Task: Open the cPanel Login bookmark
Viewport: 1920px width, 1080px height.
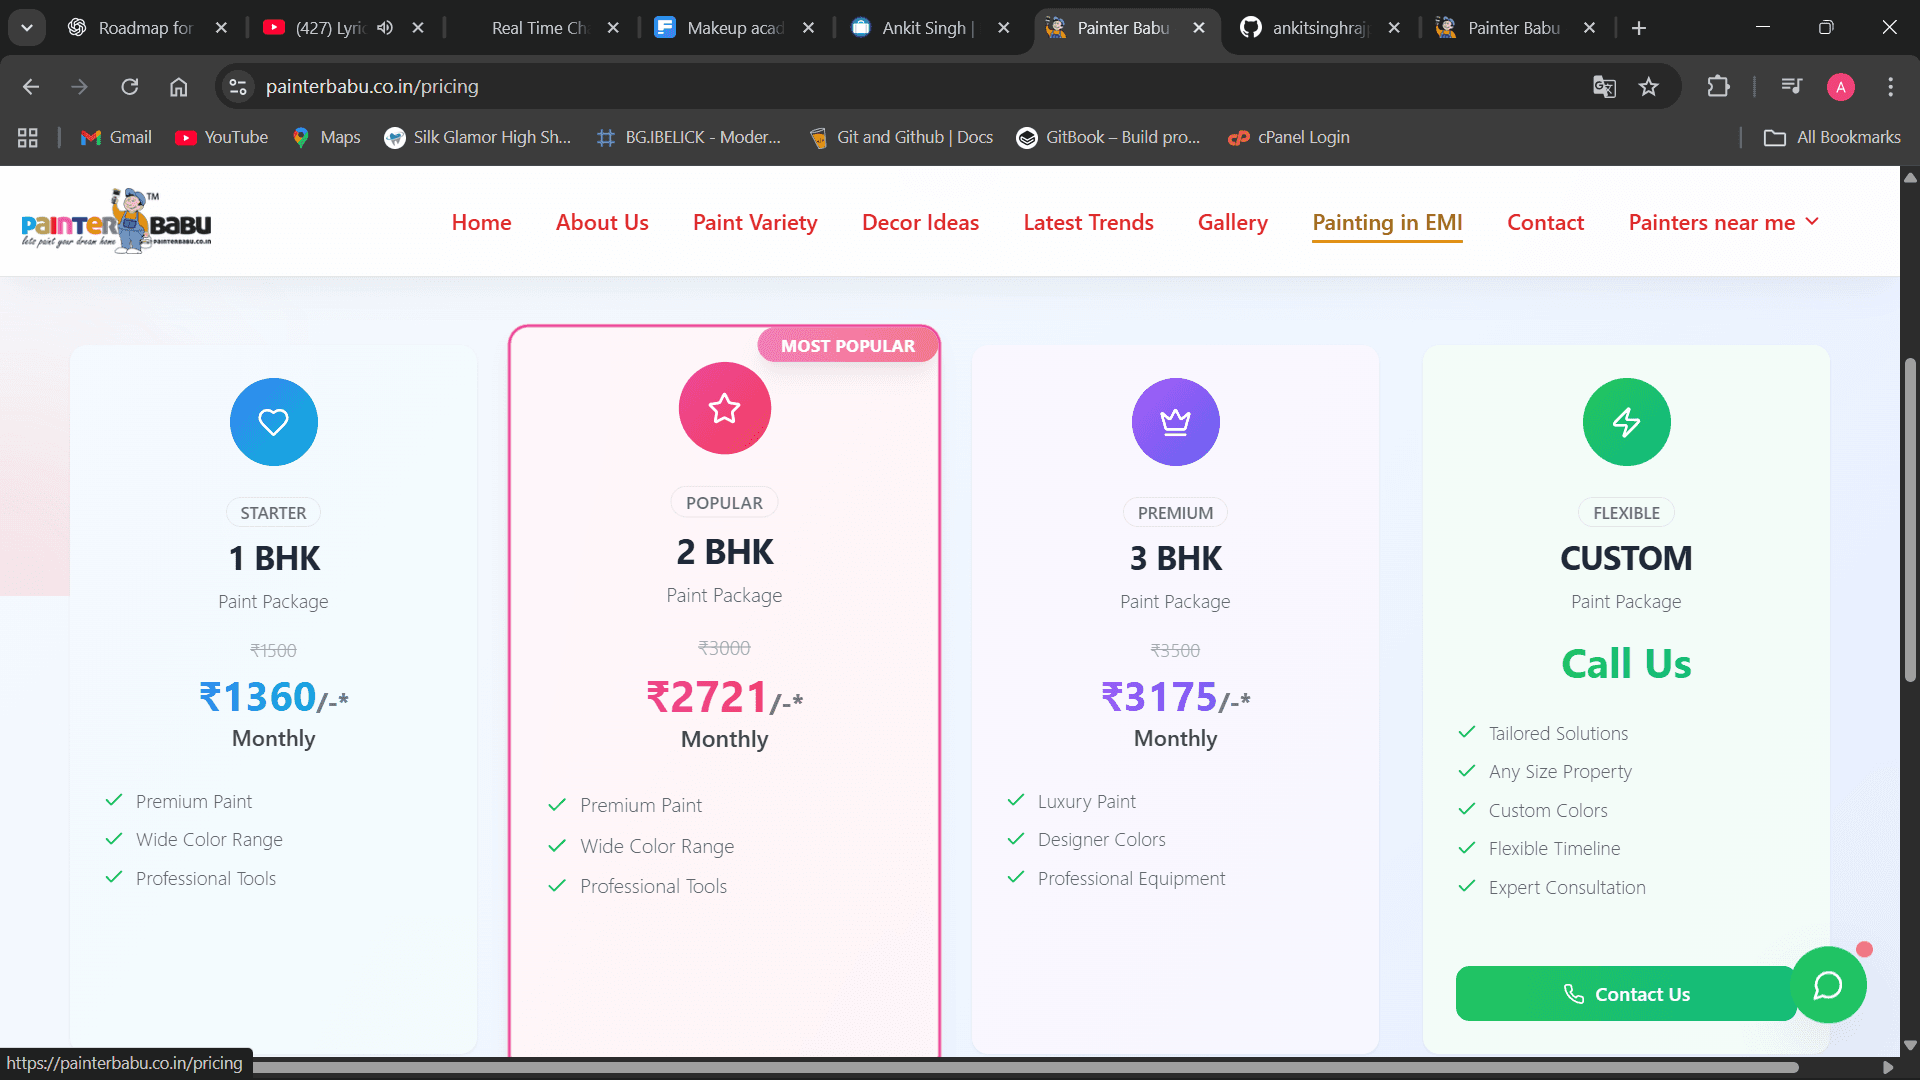Action: click(1289, 137)
